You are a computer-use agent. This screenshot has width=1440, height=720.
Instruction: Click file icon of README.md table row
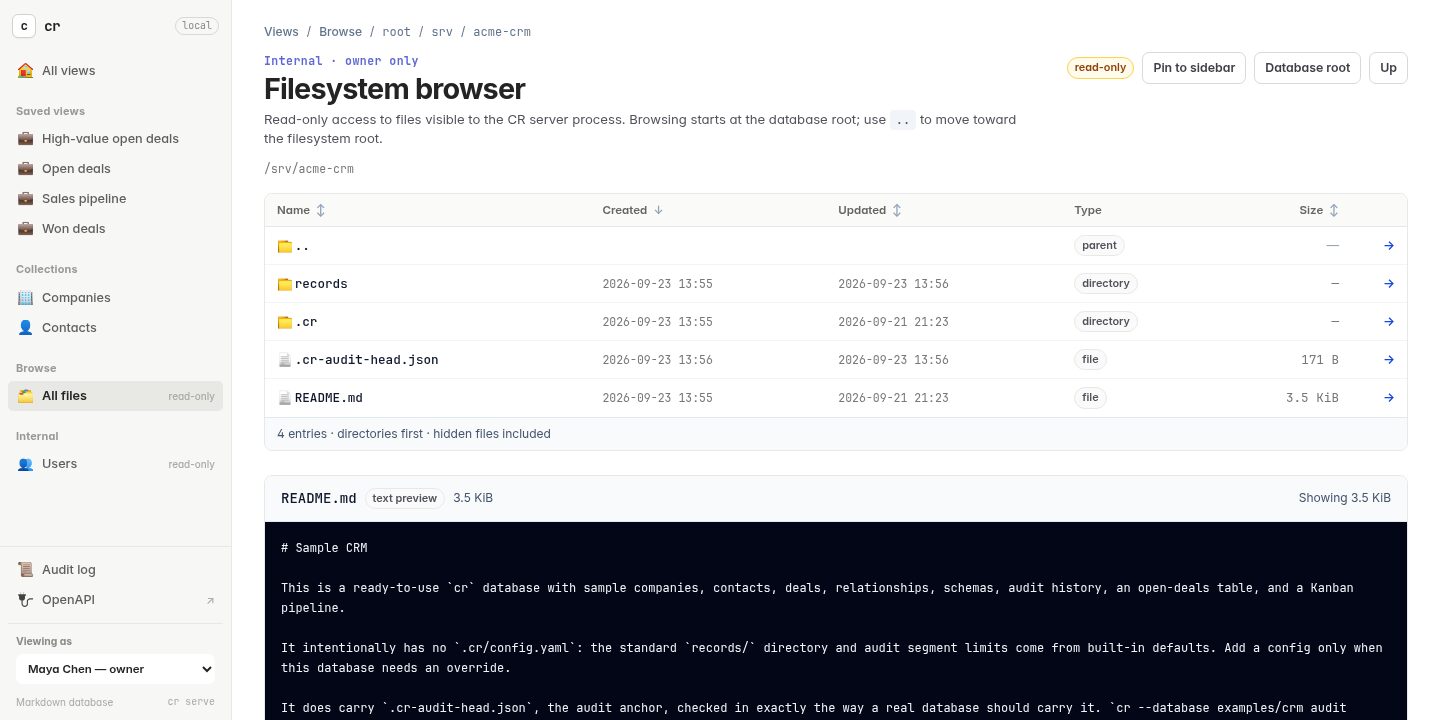point(285,398)
